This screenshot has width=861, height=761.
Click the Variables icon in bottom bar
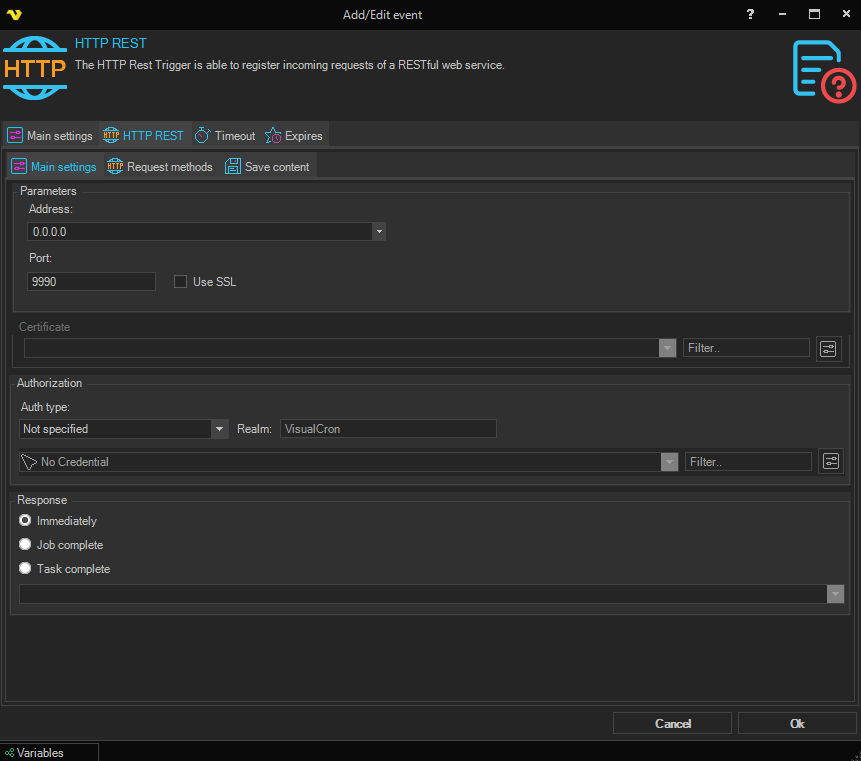click(x=9, y=752)
